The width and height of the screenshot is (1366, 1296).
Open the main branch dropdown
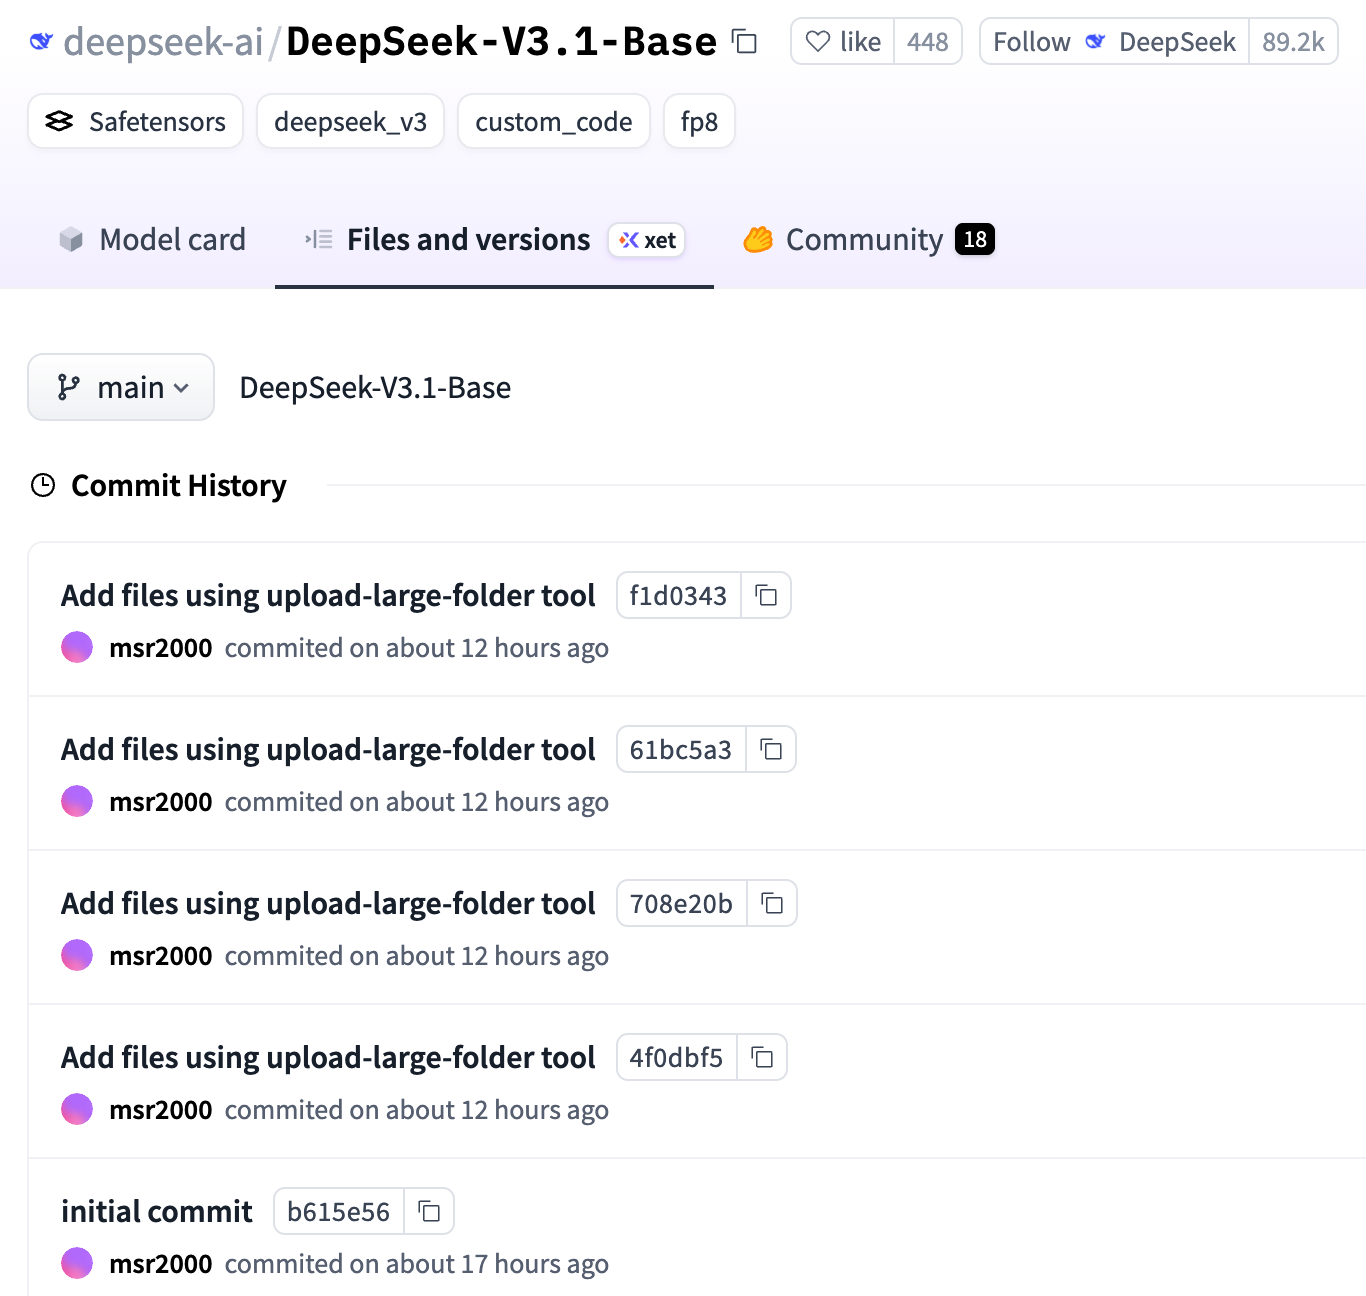click(121, 388)
